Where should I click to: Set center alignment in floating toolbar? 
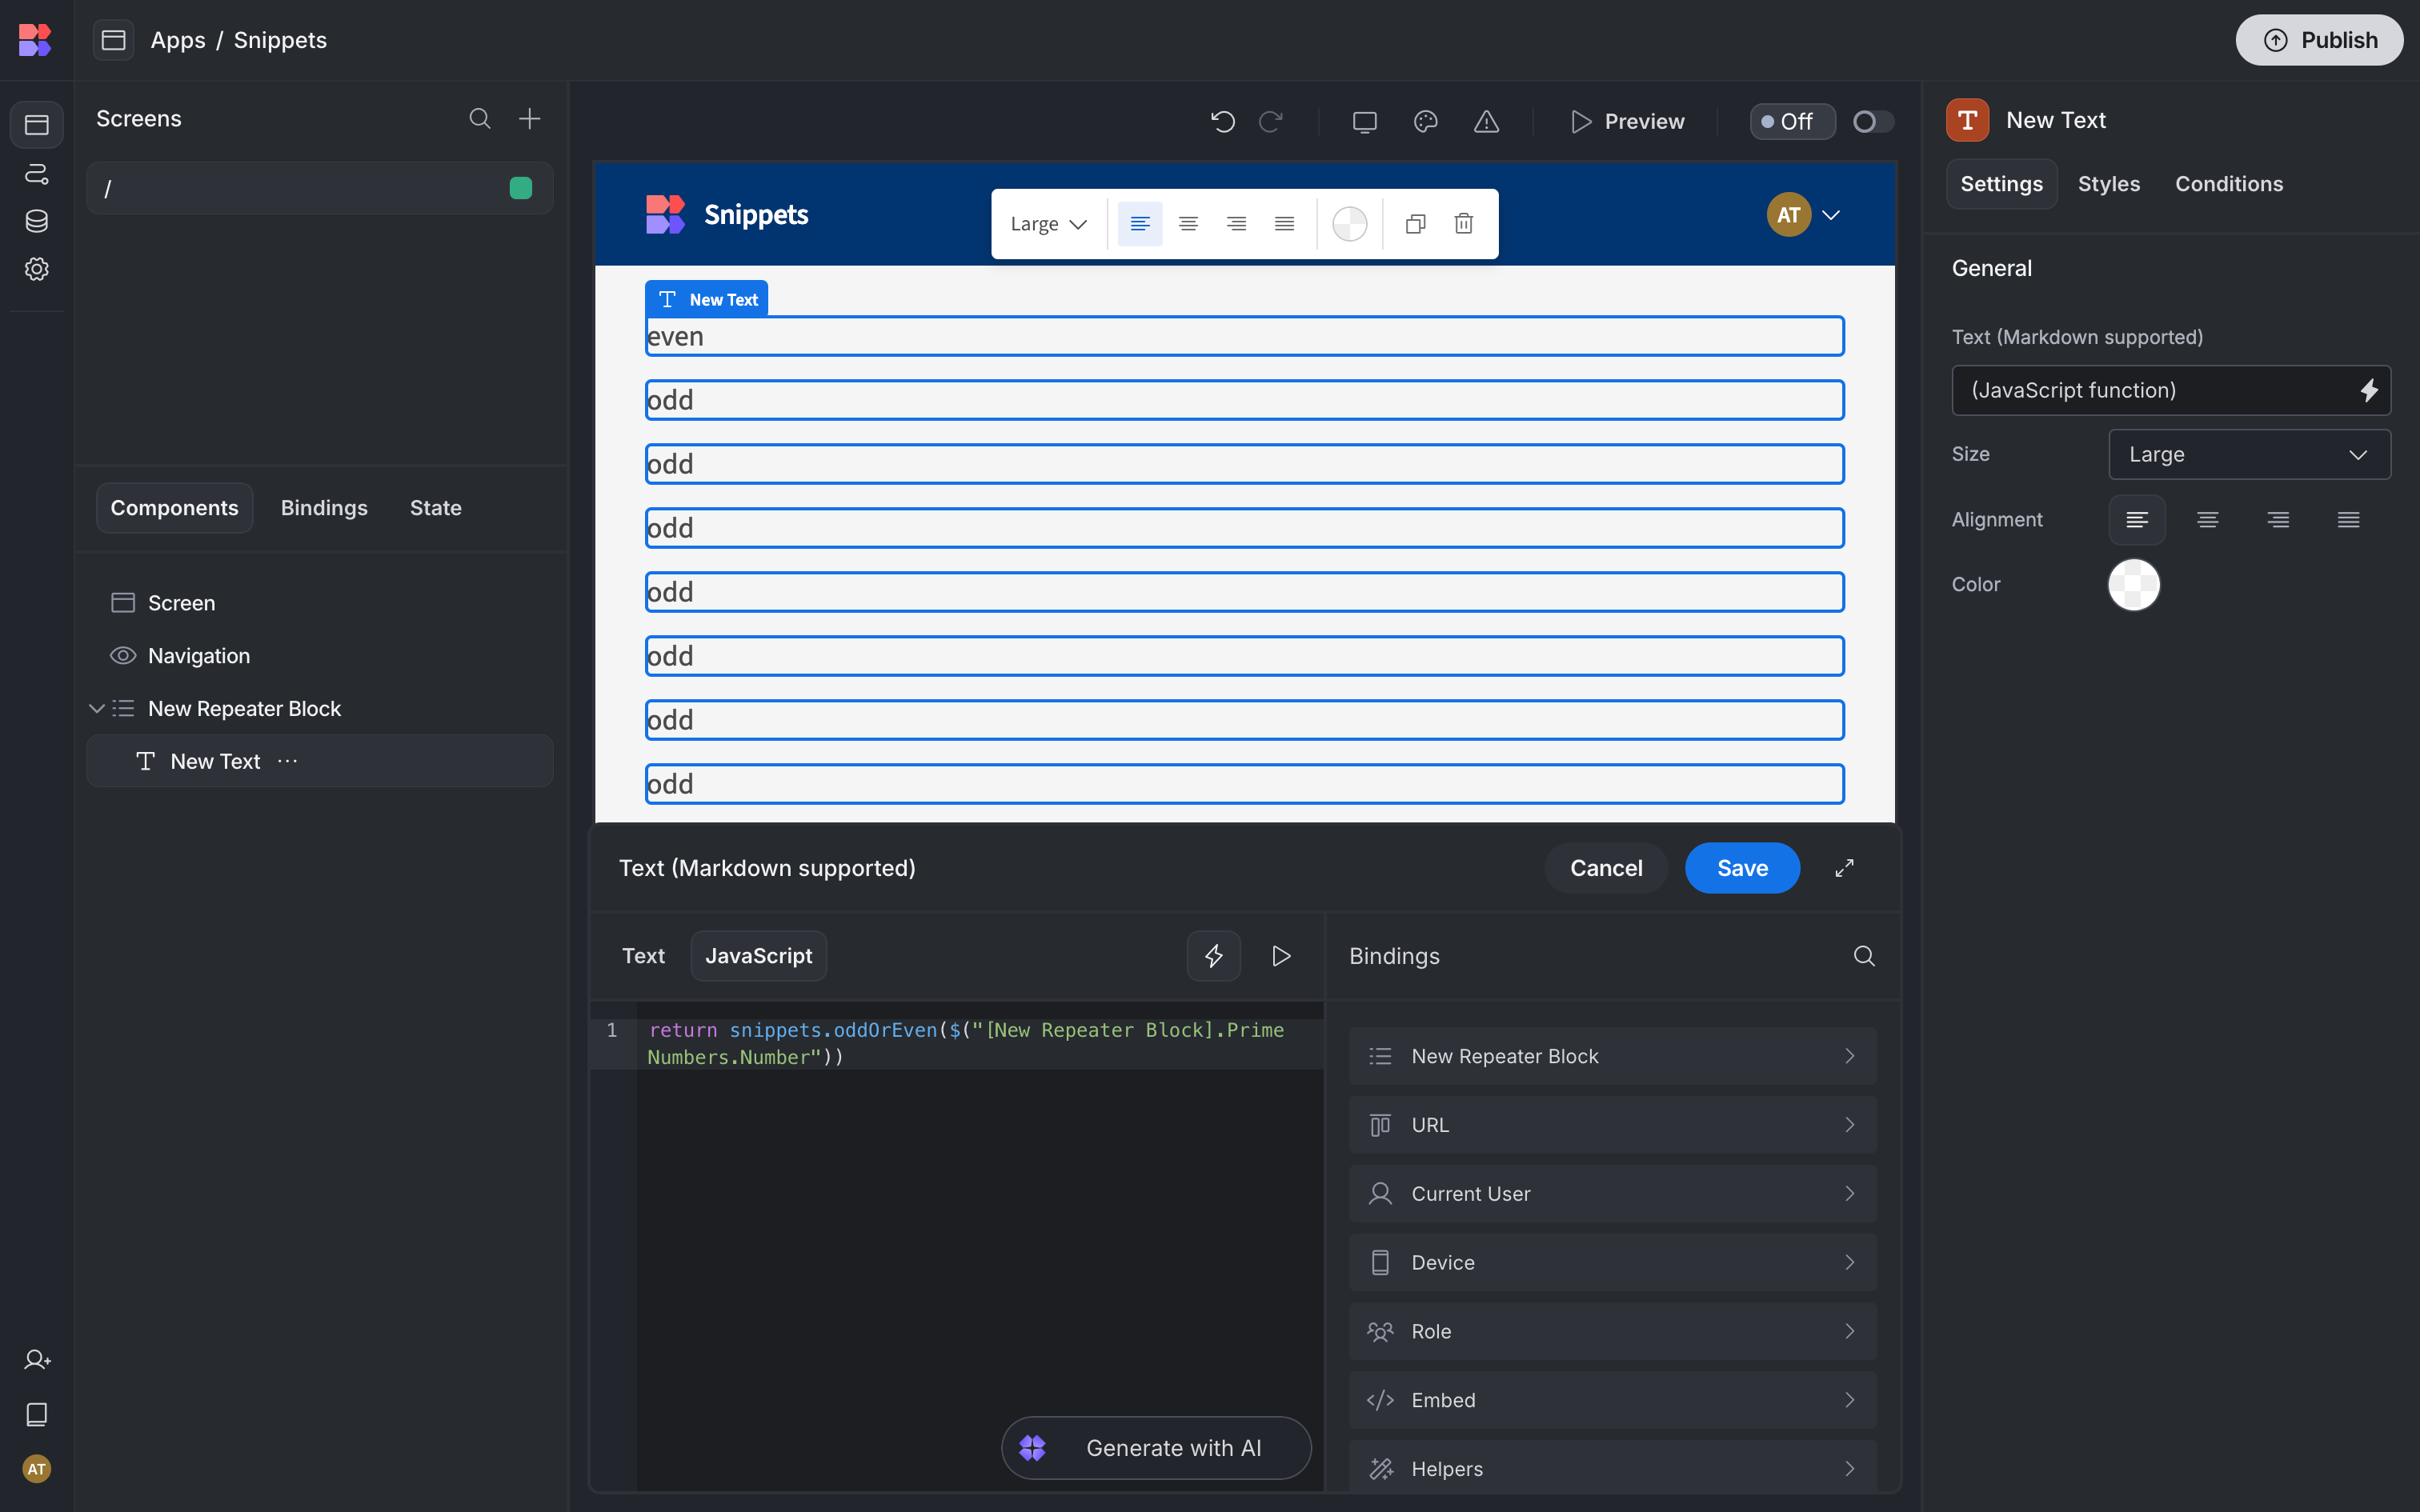(x=1188, y=224)
